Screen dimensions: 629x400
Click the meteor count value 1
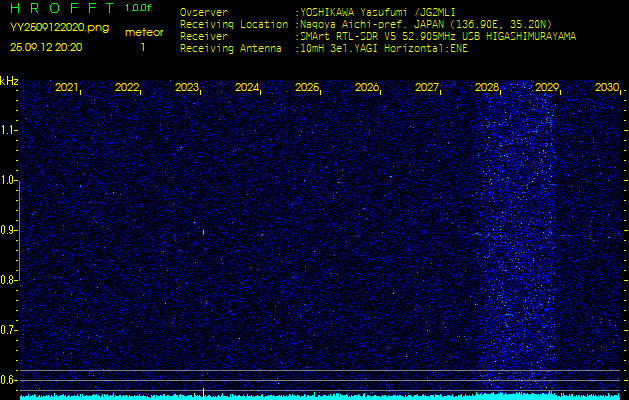click(x=142, y=47)
